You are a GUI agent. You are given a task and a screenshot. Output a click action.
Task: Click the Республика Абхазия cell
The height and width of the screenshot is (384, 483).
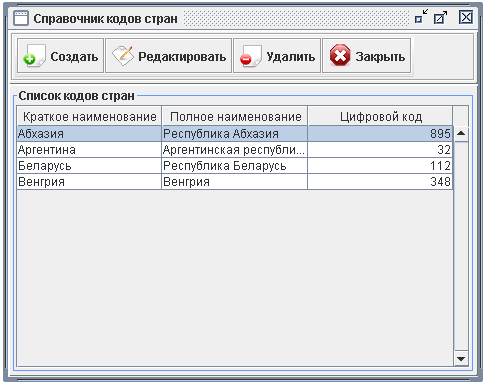coord(235,134)
